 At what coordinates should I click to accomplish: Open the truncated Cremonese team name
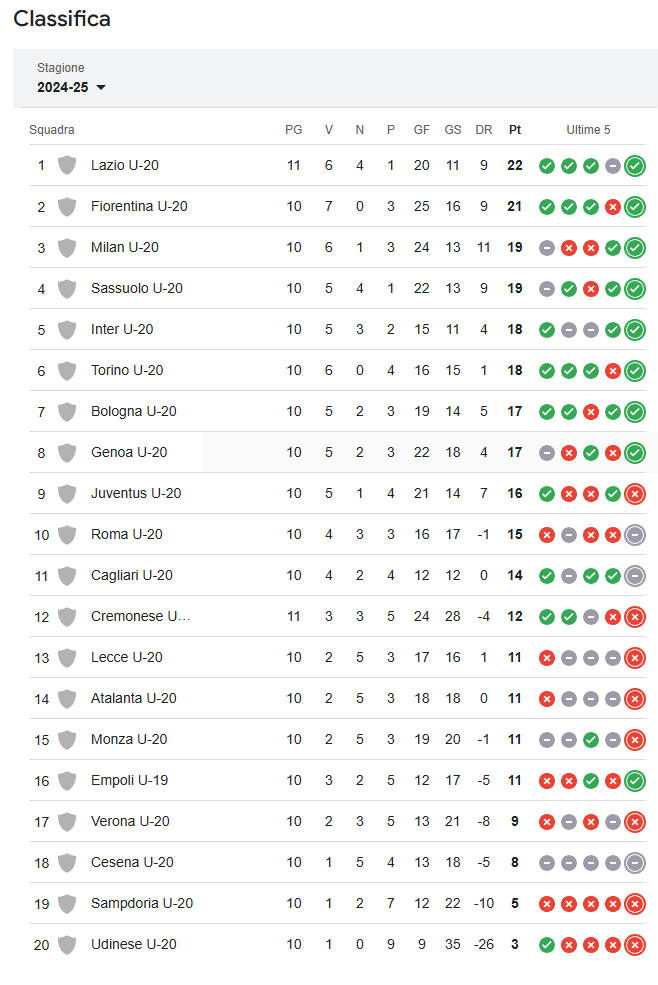pos(140,616)
